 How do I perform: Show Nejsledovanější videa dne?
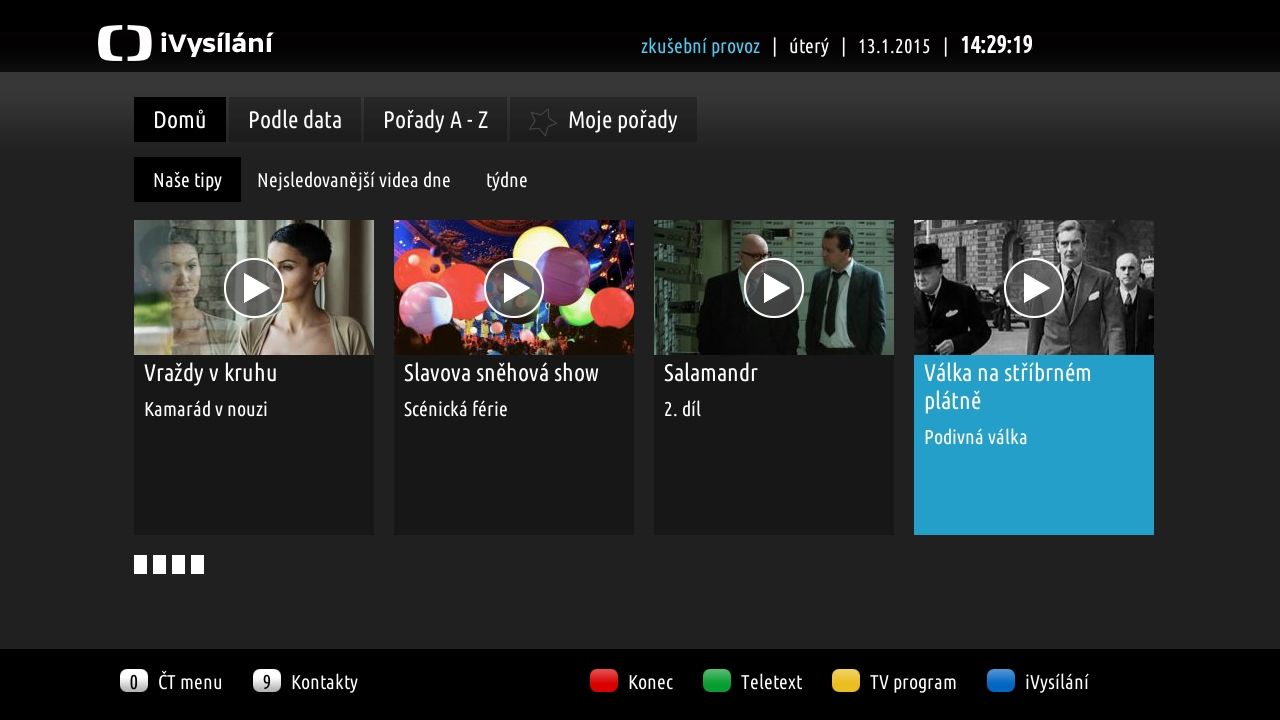click(353, 180)
